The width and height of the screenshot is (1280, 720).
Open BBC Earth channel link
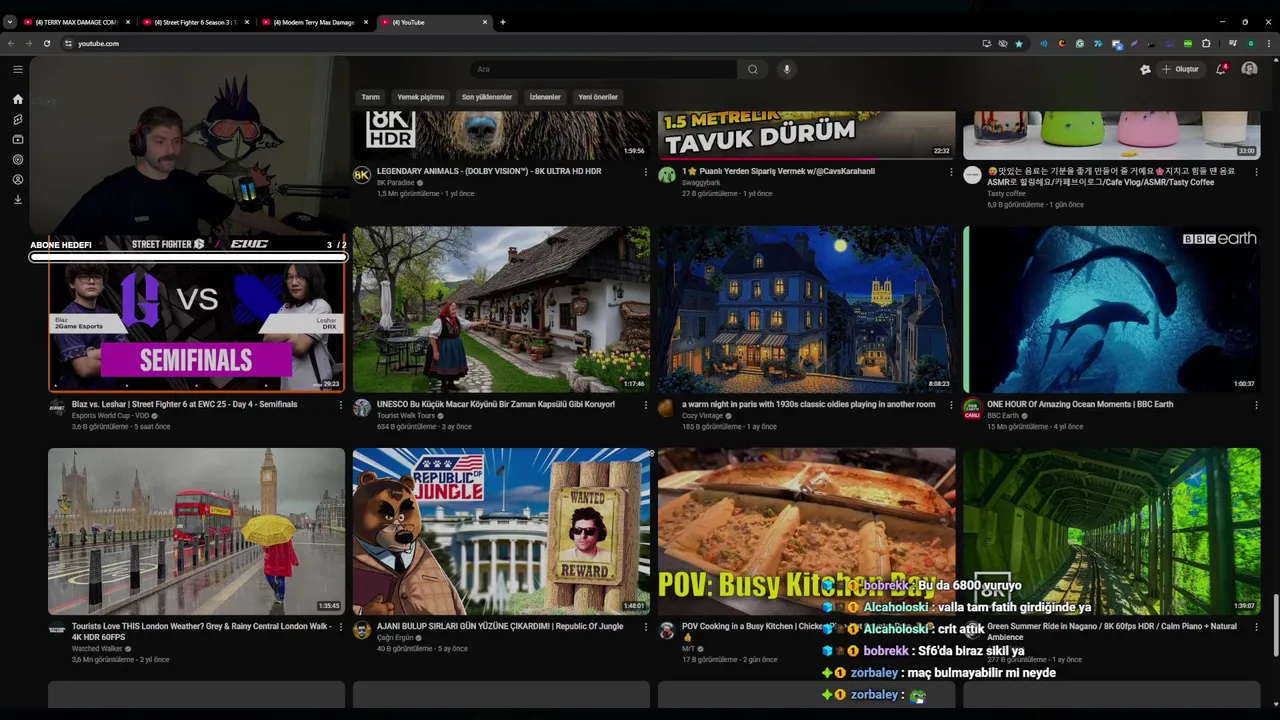point(1003,416)
